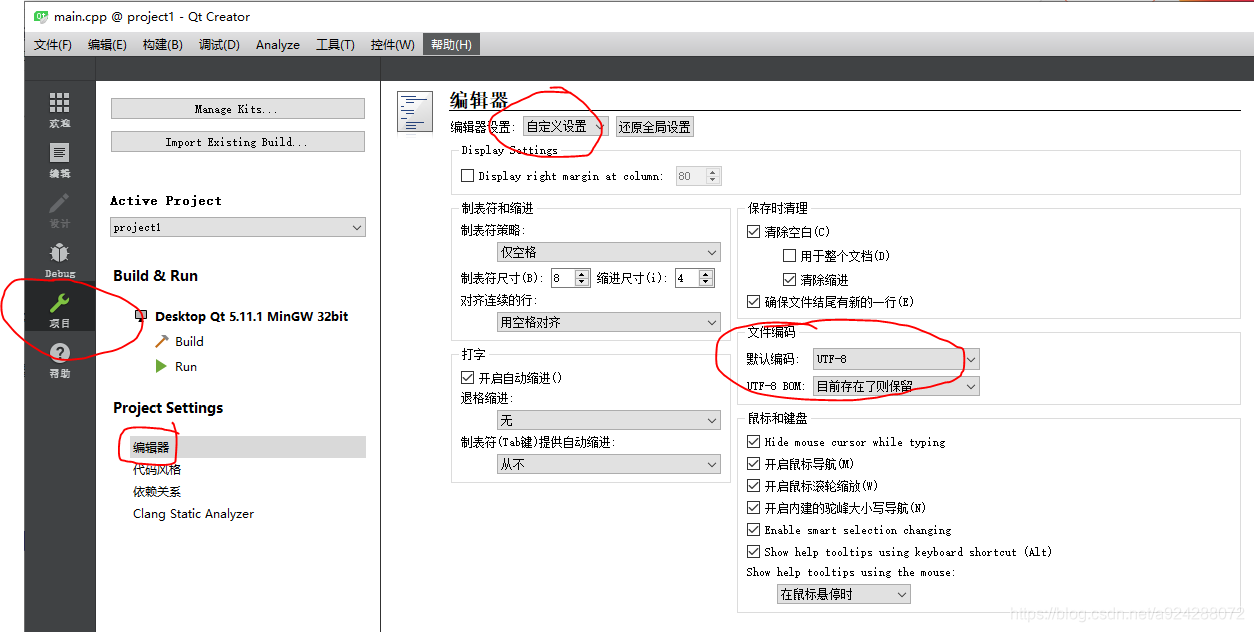Open the 默认编码 dropdown UTF-8

click(x=896, y=359)
